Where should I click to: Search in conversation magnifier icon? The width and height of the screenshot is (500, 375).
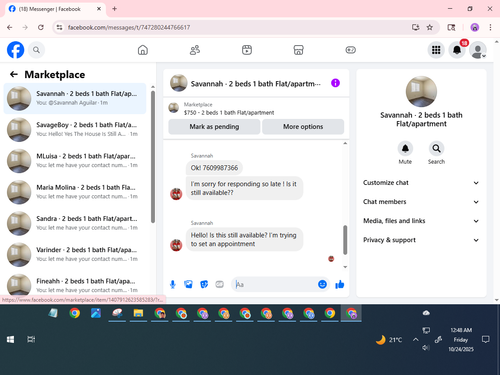pos(436,148)
